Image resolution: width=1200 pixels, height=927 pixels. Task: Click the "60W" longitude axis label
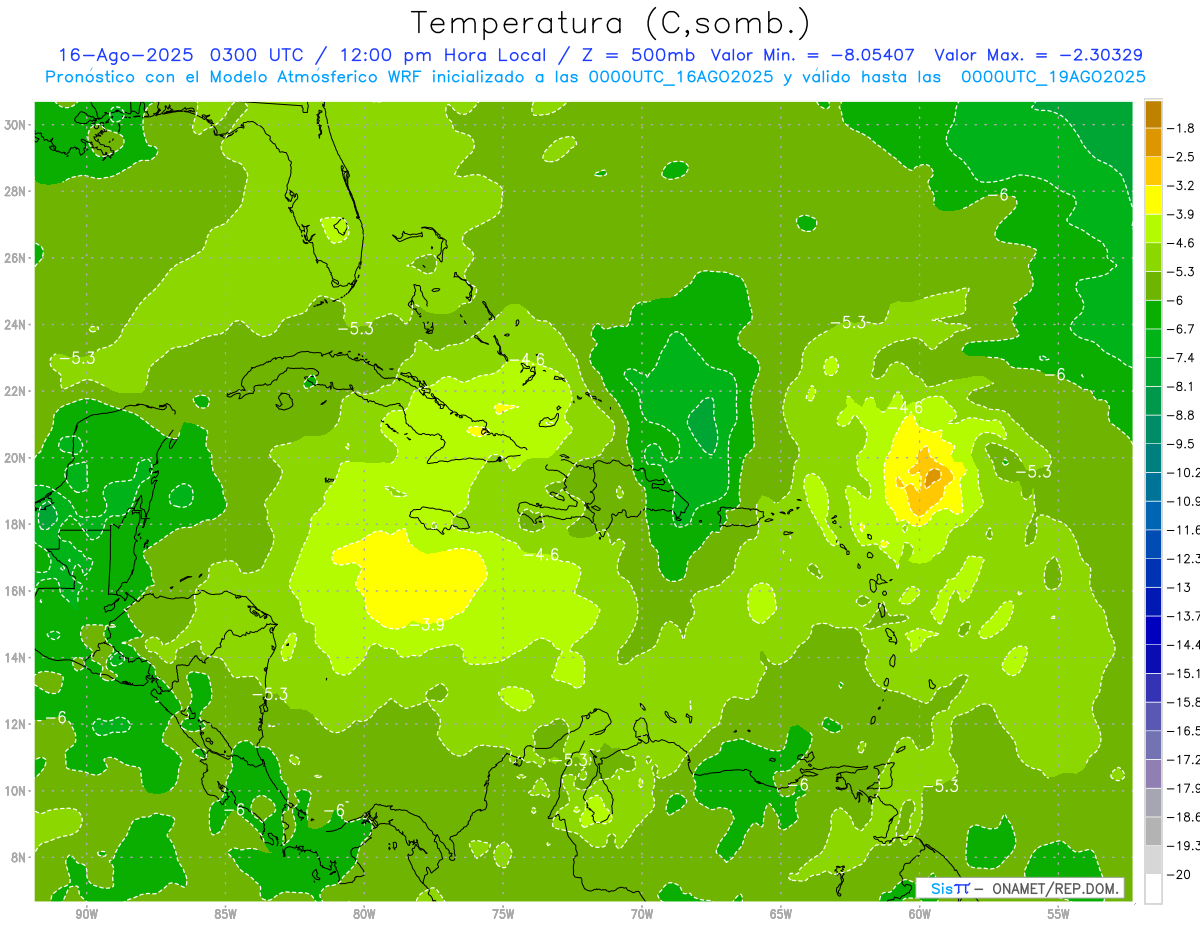click(920, 914)
